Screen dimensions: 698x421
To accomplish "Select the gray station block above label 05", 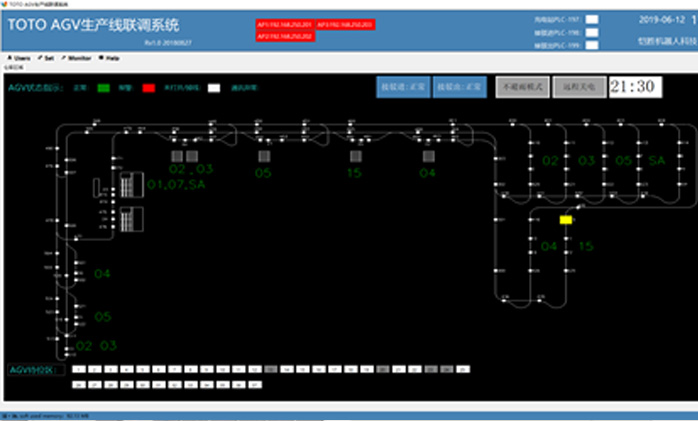I will (x=264, y=156).
